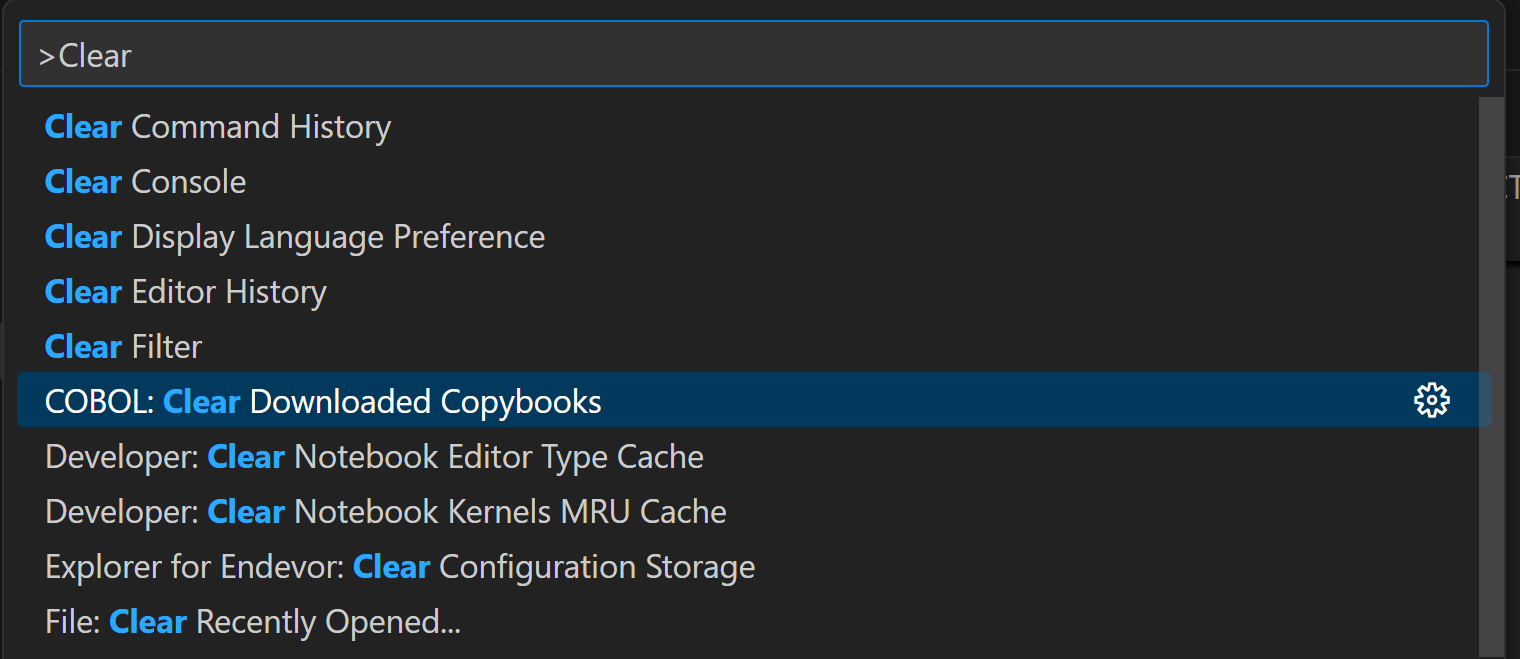This screenshot has width=1520, height=659.
Task: Choose Clear Display Language Preference
Action: pyautogui.click(x=295, y=237)
